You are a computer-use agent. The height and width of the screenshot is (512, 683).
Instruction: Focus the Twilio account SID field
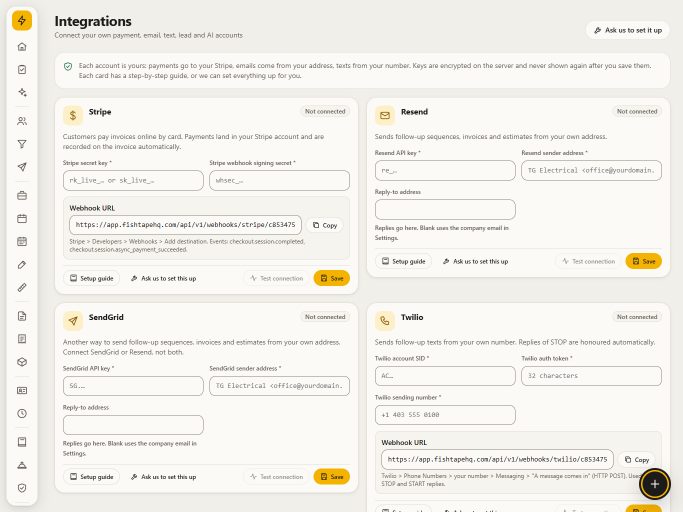click(445, 376)
